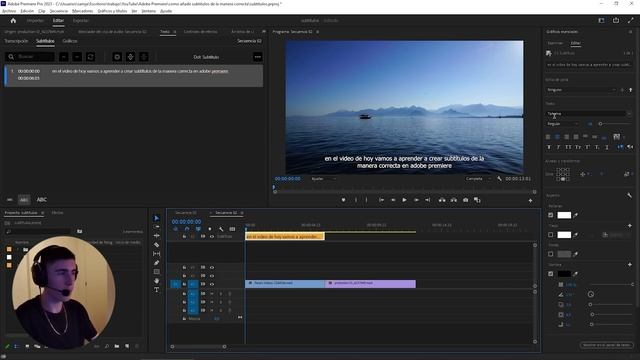Click the bottom Essential Graphics pill button
Screen dimensions: 640x360
606,345
